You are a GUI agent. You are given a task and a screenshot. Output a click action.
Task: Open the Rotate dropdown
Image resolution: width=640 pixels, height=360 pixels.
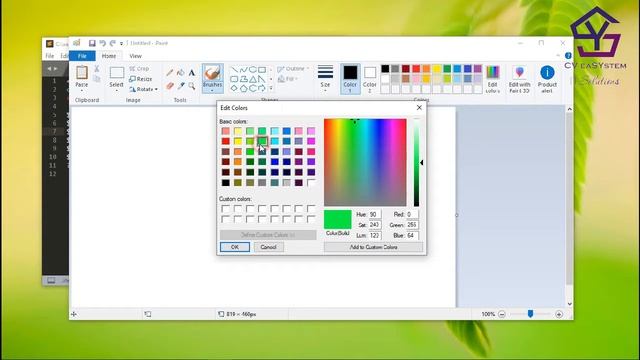[x=143, y=89]
